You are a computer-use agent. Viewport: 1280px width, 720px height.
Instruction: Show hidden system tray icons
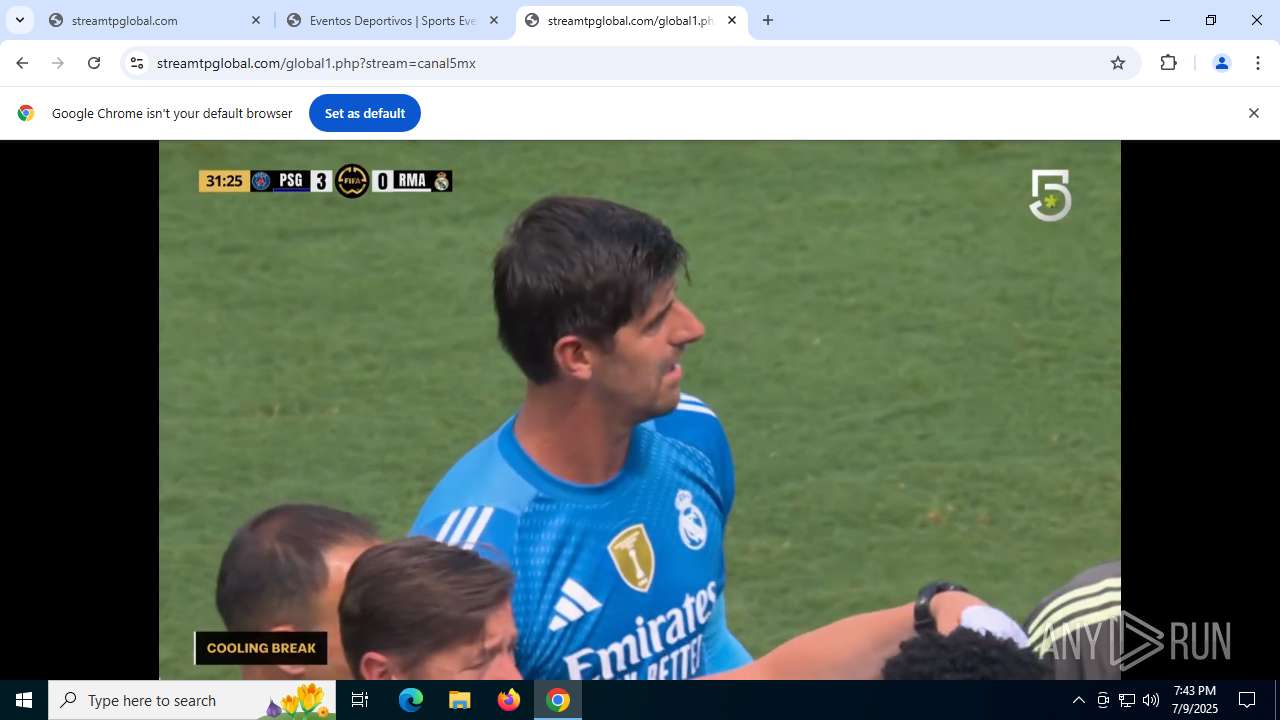pos(1078,700)
